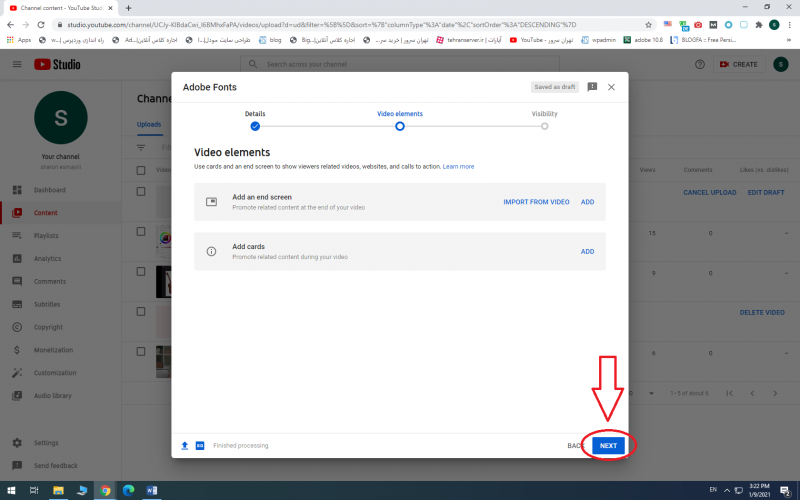This screenshot has width=800, height=500.
Task: Click IMPORT FROM VIDEO link
Action: click(x=536, y=202)
